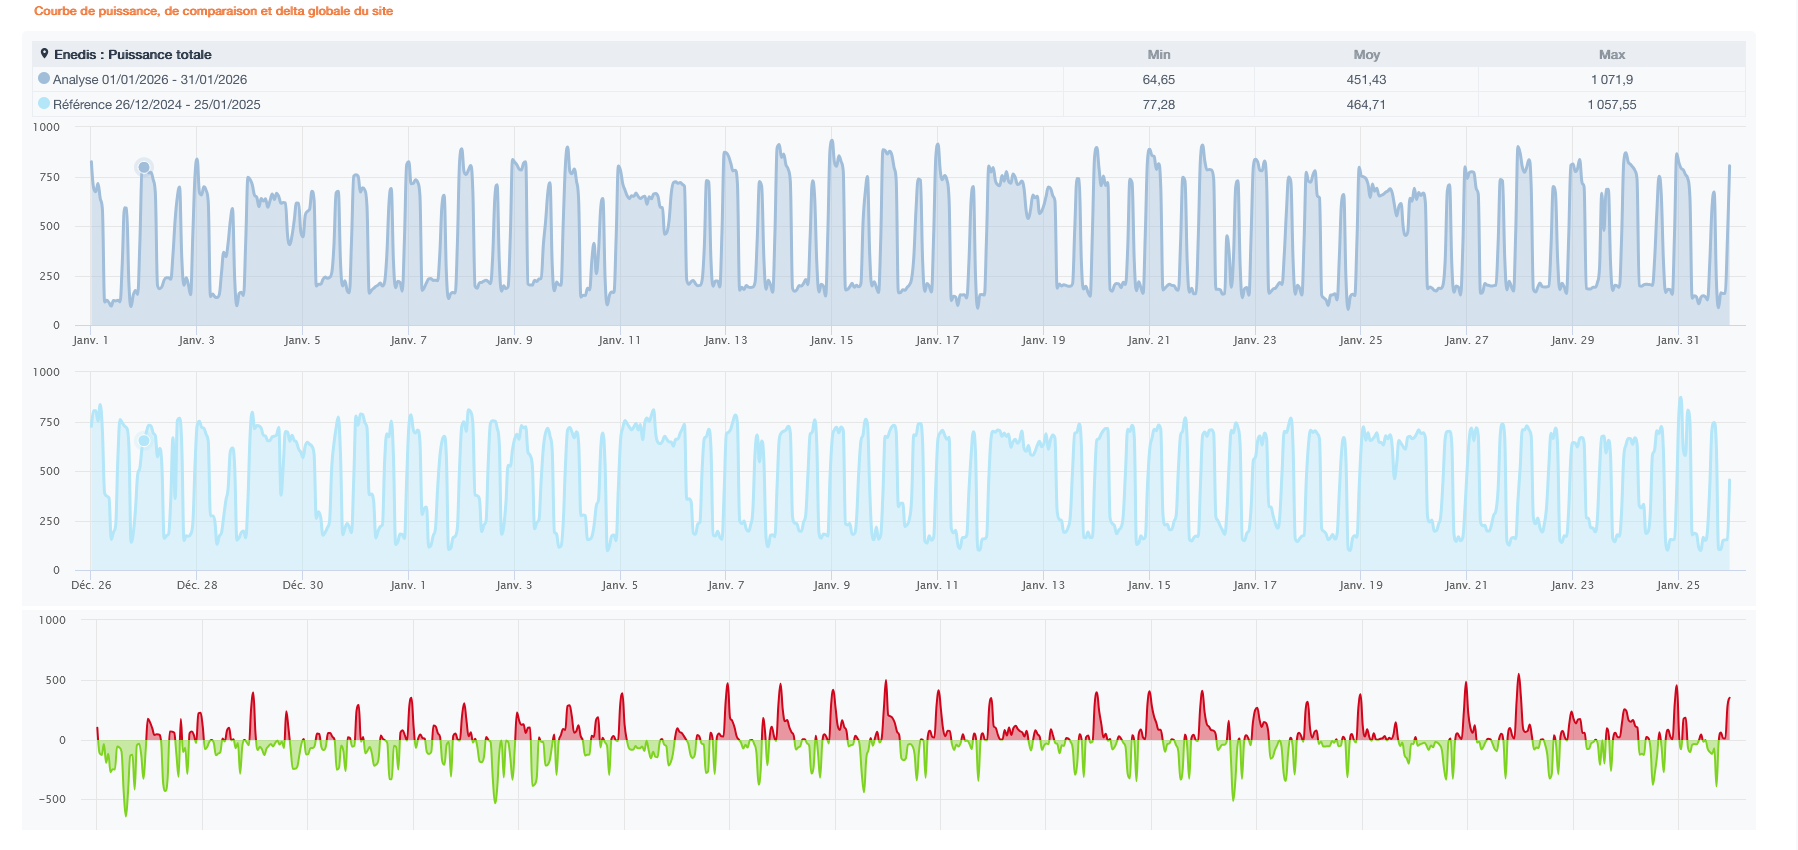
Task: Click the Janv. 31 axis label on Analyse chart
Action: pyautogui.click(x=1678, y=341)
